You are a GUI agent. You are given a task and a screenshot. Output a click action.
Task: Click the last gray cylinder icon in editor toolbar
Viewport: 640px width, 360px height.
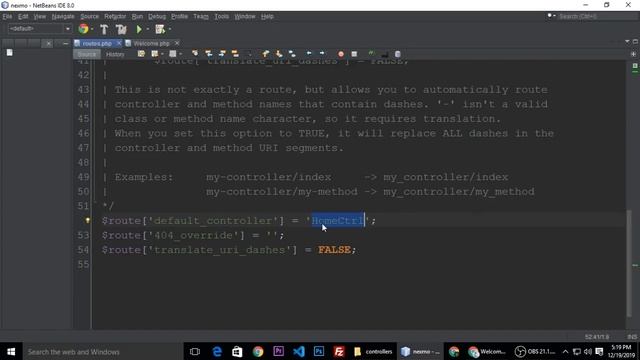(398, 54)
